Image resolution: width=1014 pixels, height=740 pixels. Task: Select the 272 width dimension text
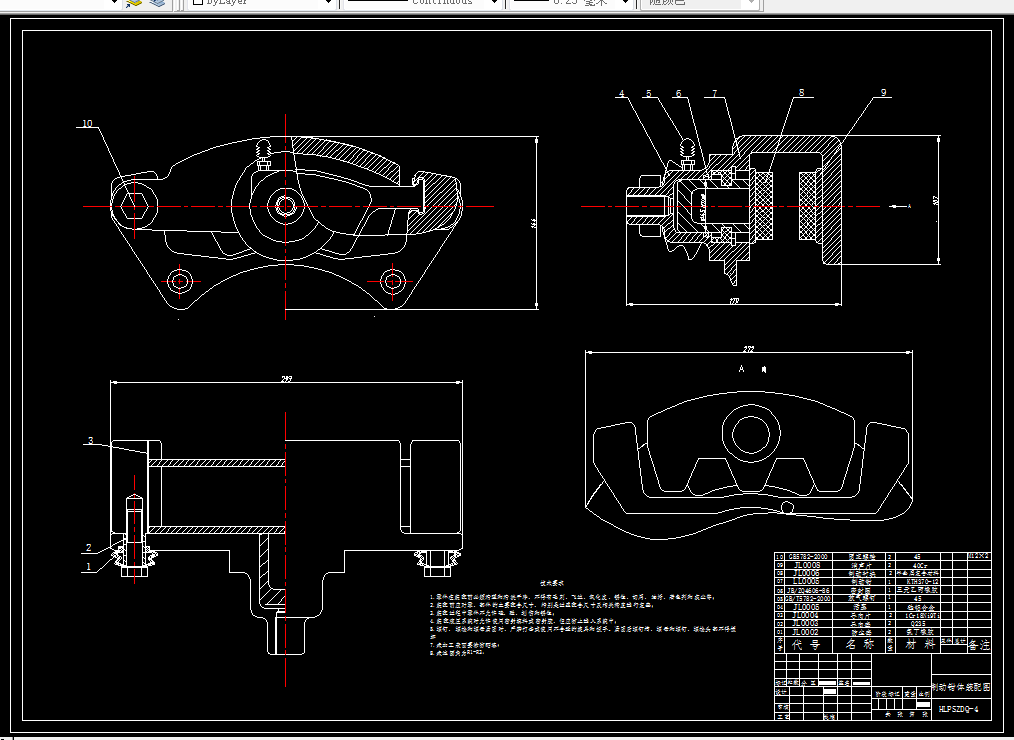(x=748, y=349)
